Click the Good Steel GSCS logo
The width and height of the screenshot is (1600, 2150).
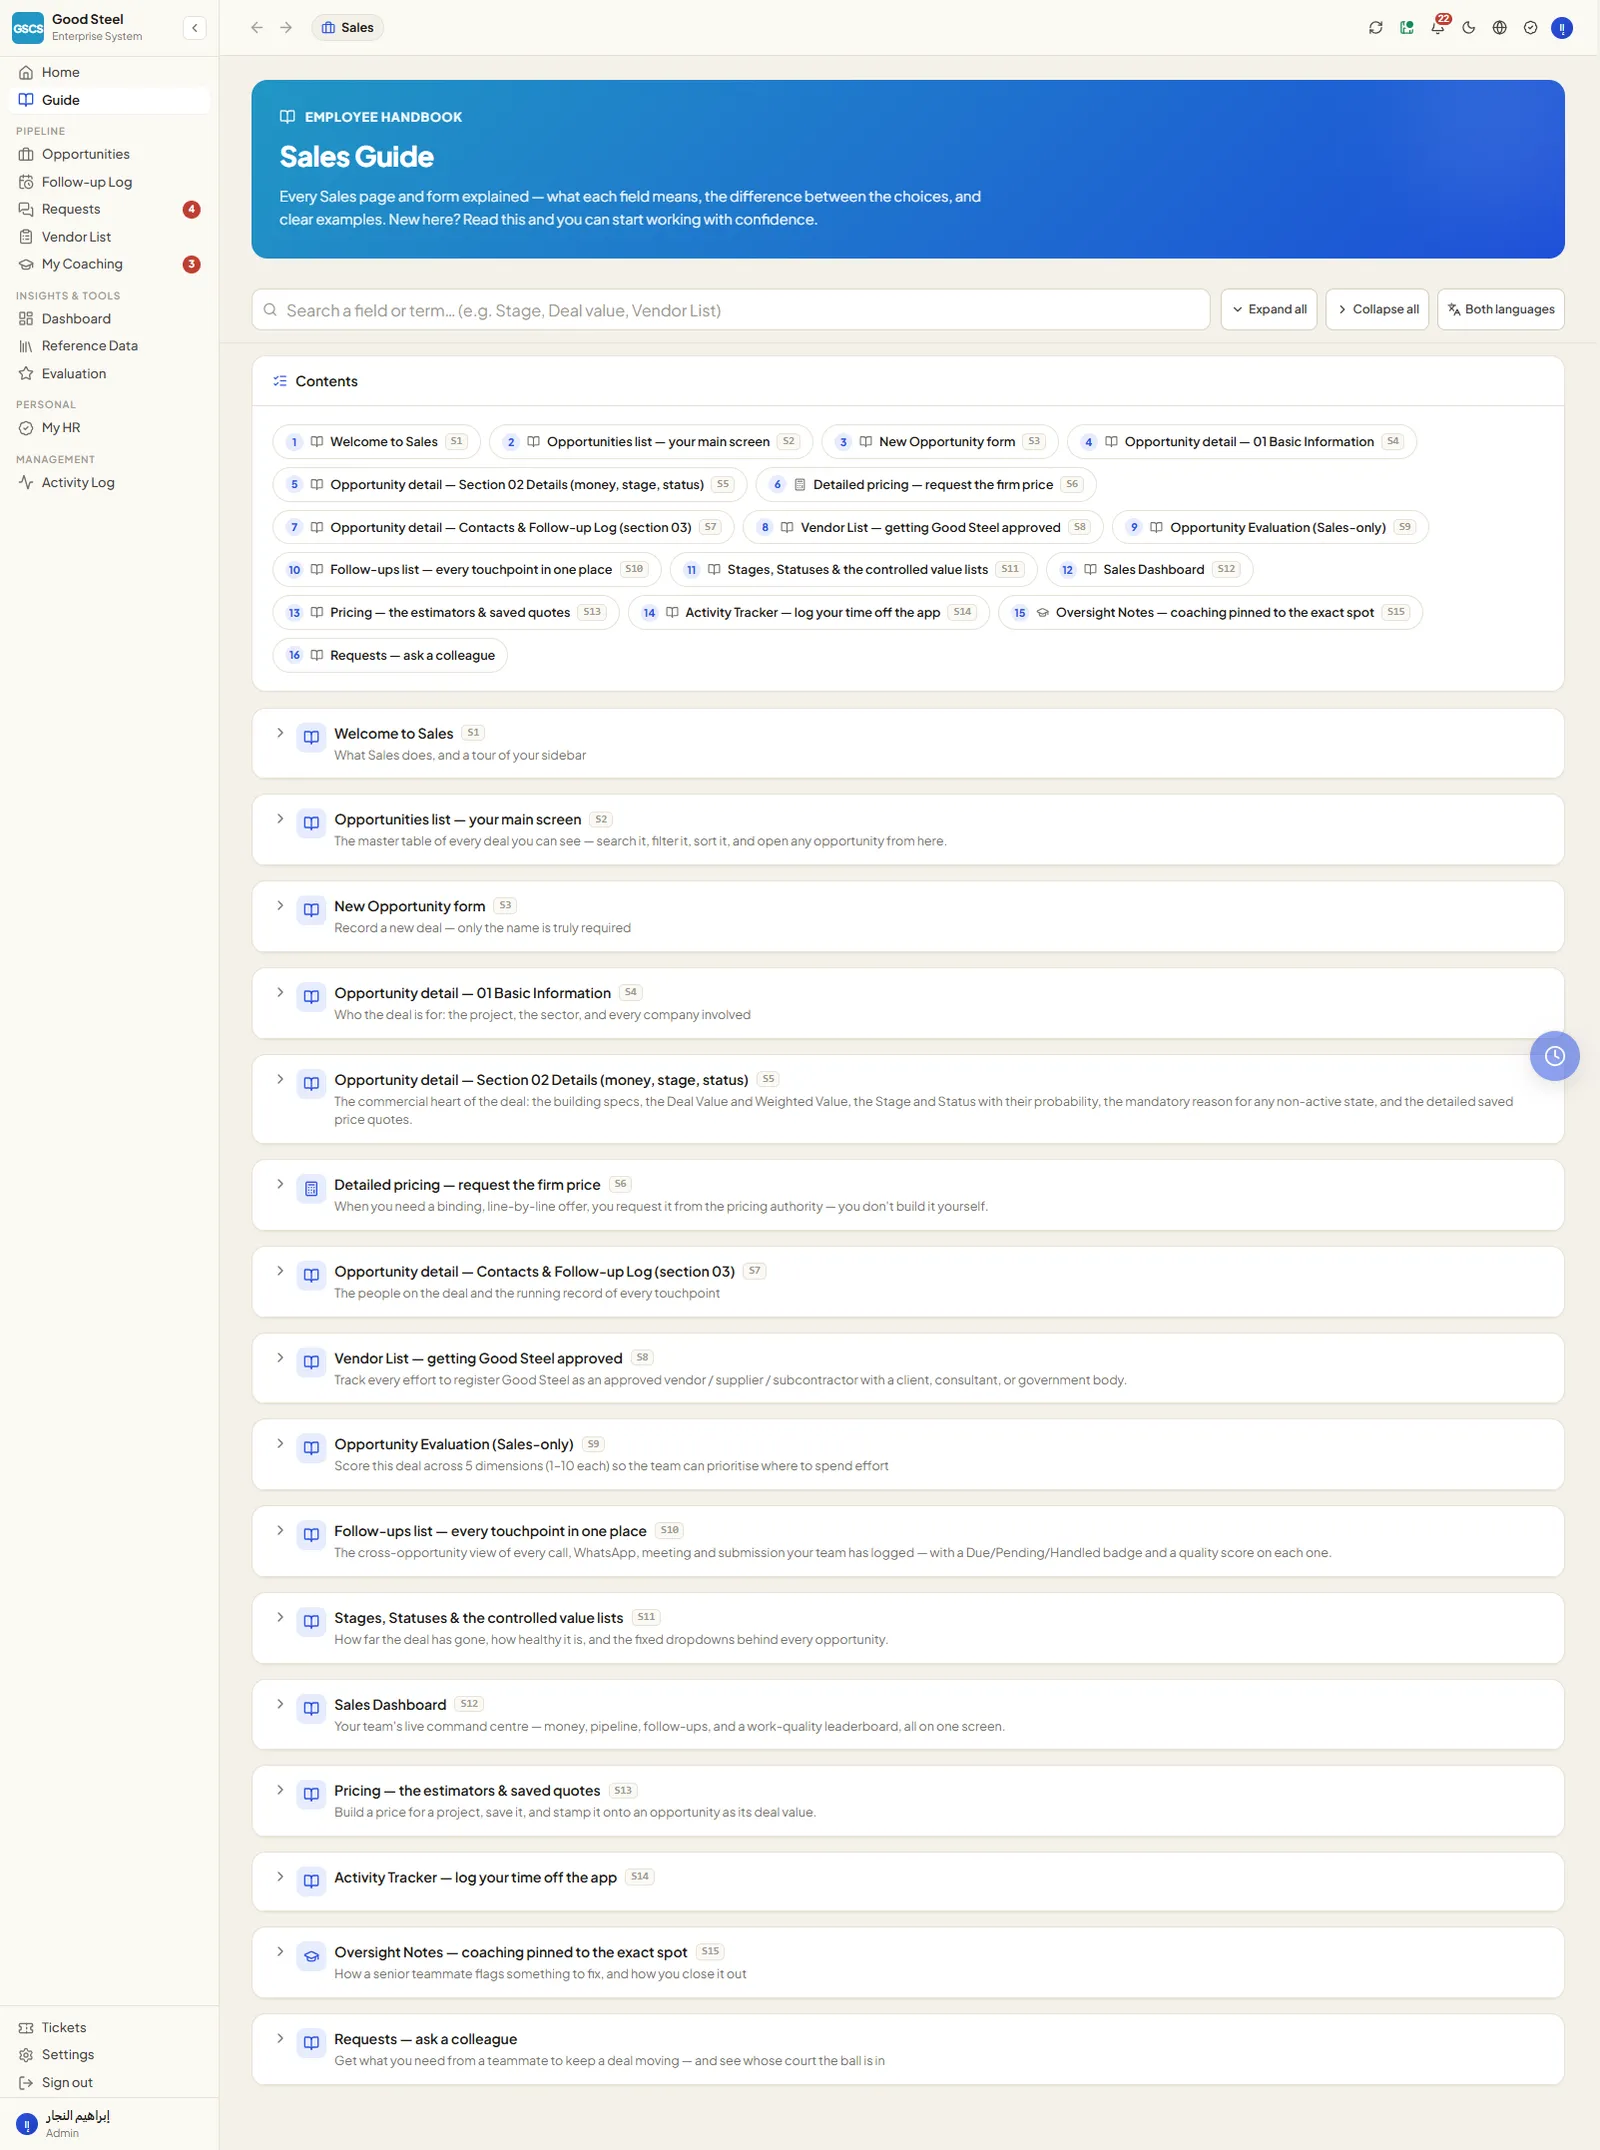tap(28, 28)
